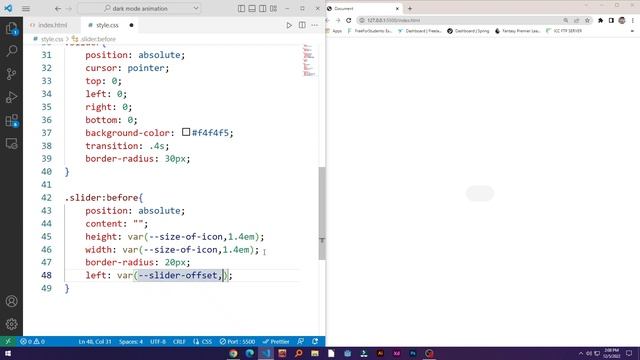The image size is (640, 360).
Task: Open the Source Control view
Action: pos(11,74)
